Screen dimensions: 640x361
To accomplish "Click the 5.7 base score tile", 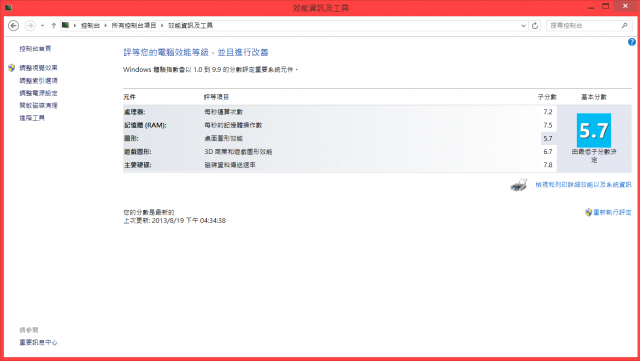I will 594,130.
